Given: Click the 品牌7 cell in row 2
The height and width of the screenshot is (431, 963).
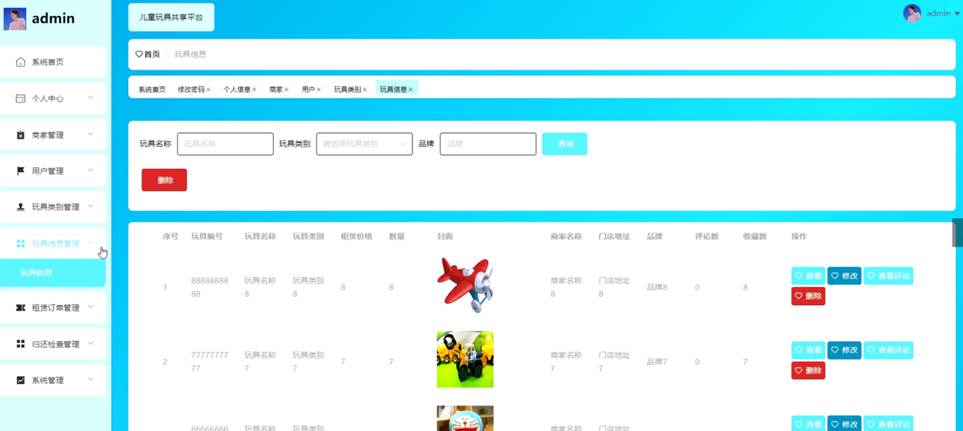Looking at the screenshot, I should pyautogui.click(x=657, y=362).
